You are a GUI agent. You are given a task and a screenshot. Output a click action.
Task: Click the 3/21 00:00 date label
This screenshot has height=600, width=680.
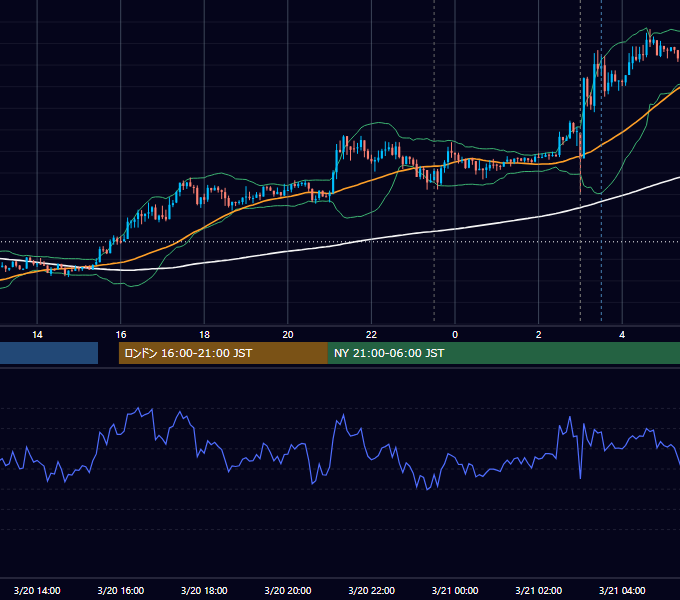[455, 590]
